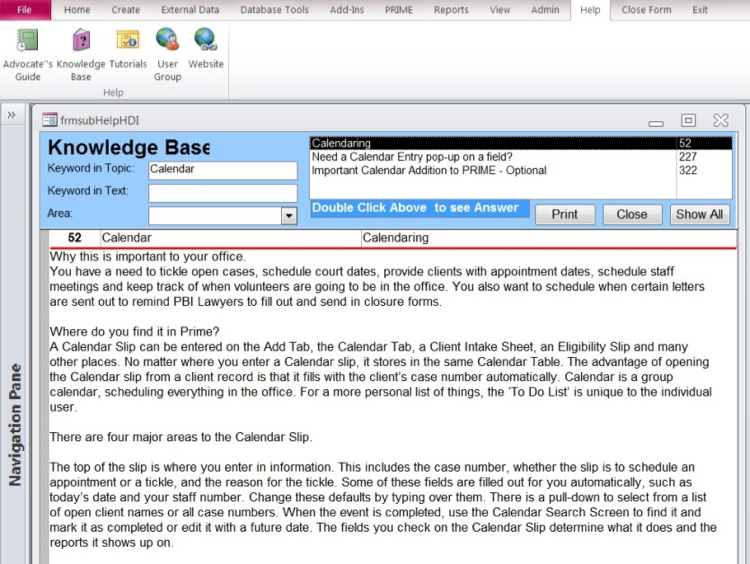This screenshot has height=564, width=750.
Task: Open the File menu
Action: point(25,10)
